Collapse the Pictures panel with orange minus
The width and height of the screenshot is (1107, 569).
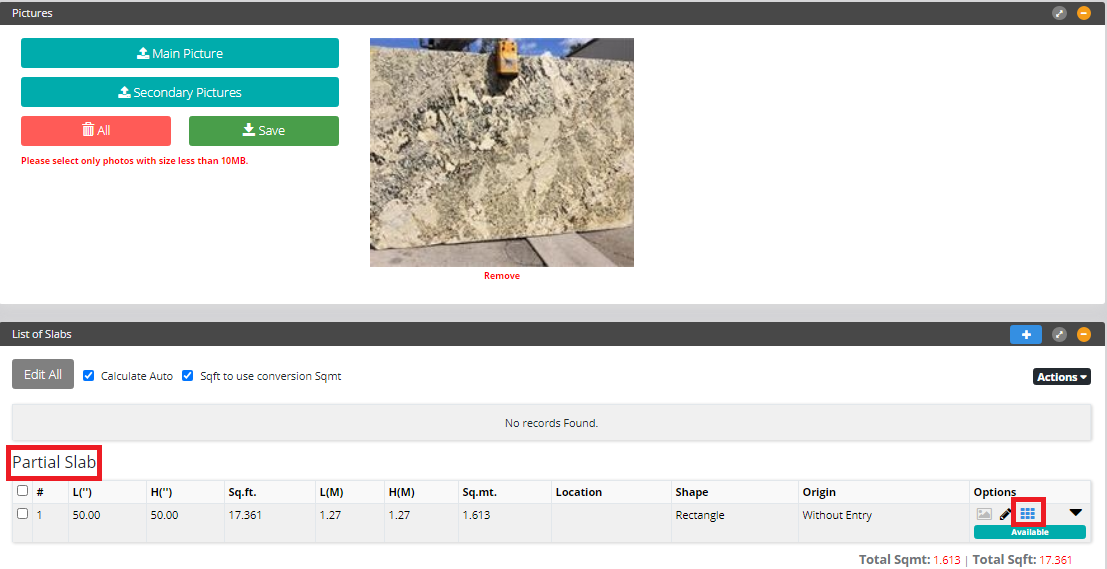tap(1084, 13)
